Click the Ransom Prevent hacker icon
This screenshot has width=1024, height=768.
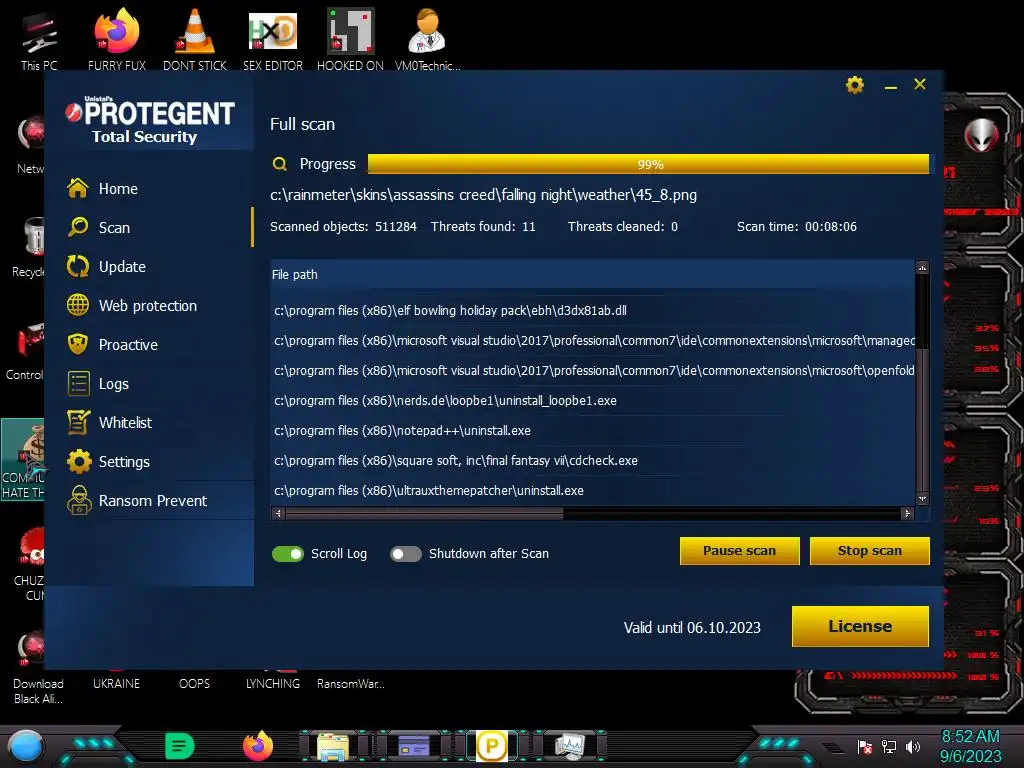click(x=79, y=500)
